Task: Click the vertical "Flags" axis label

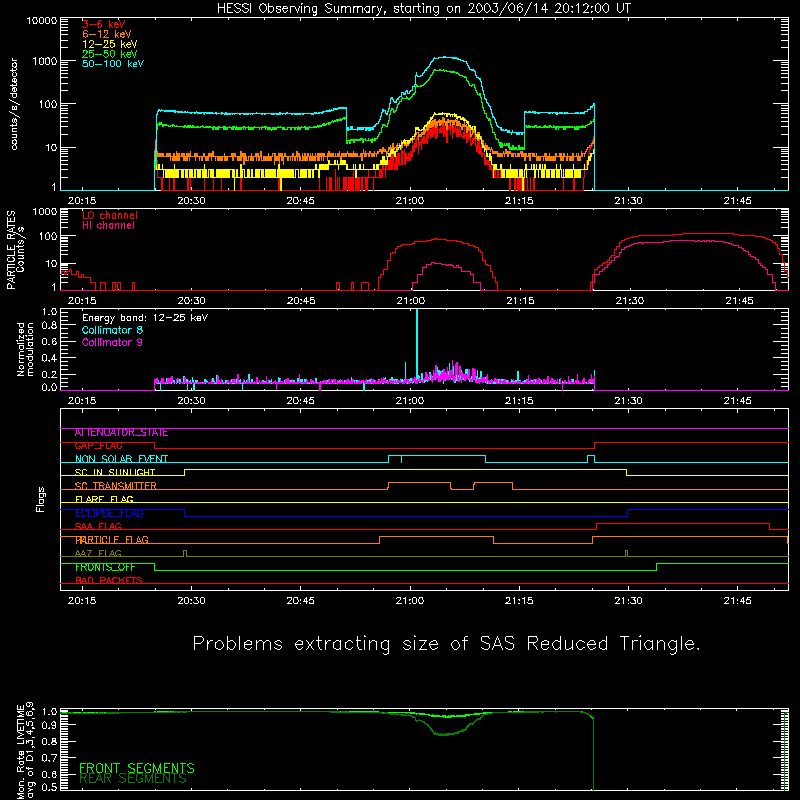Action: click(41, 499)
